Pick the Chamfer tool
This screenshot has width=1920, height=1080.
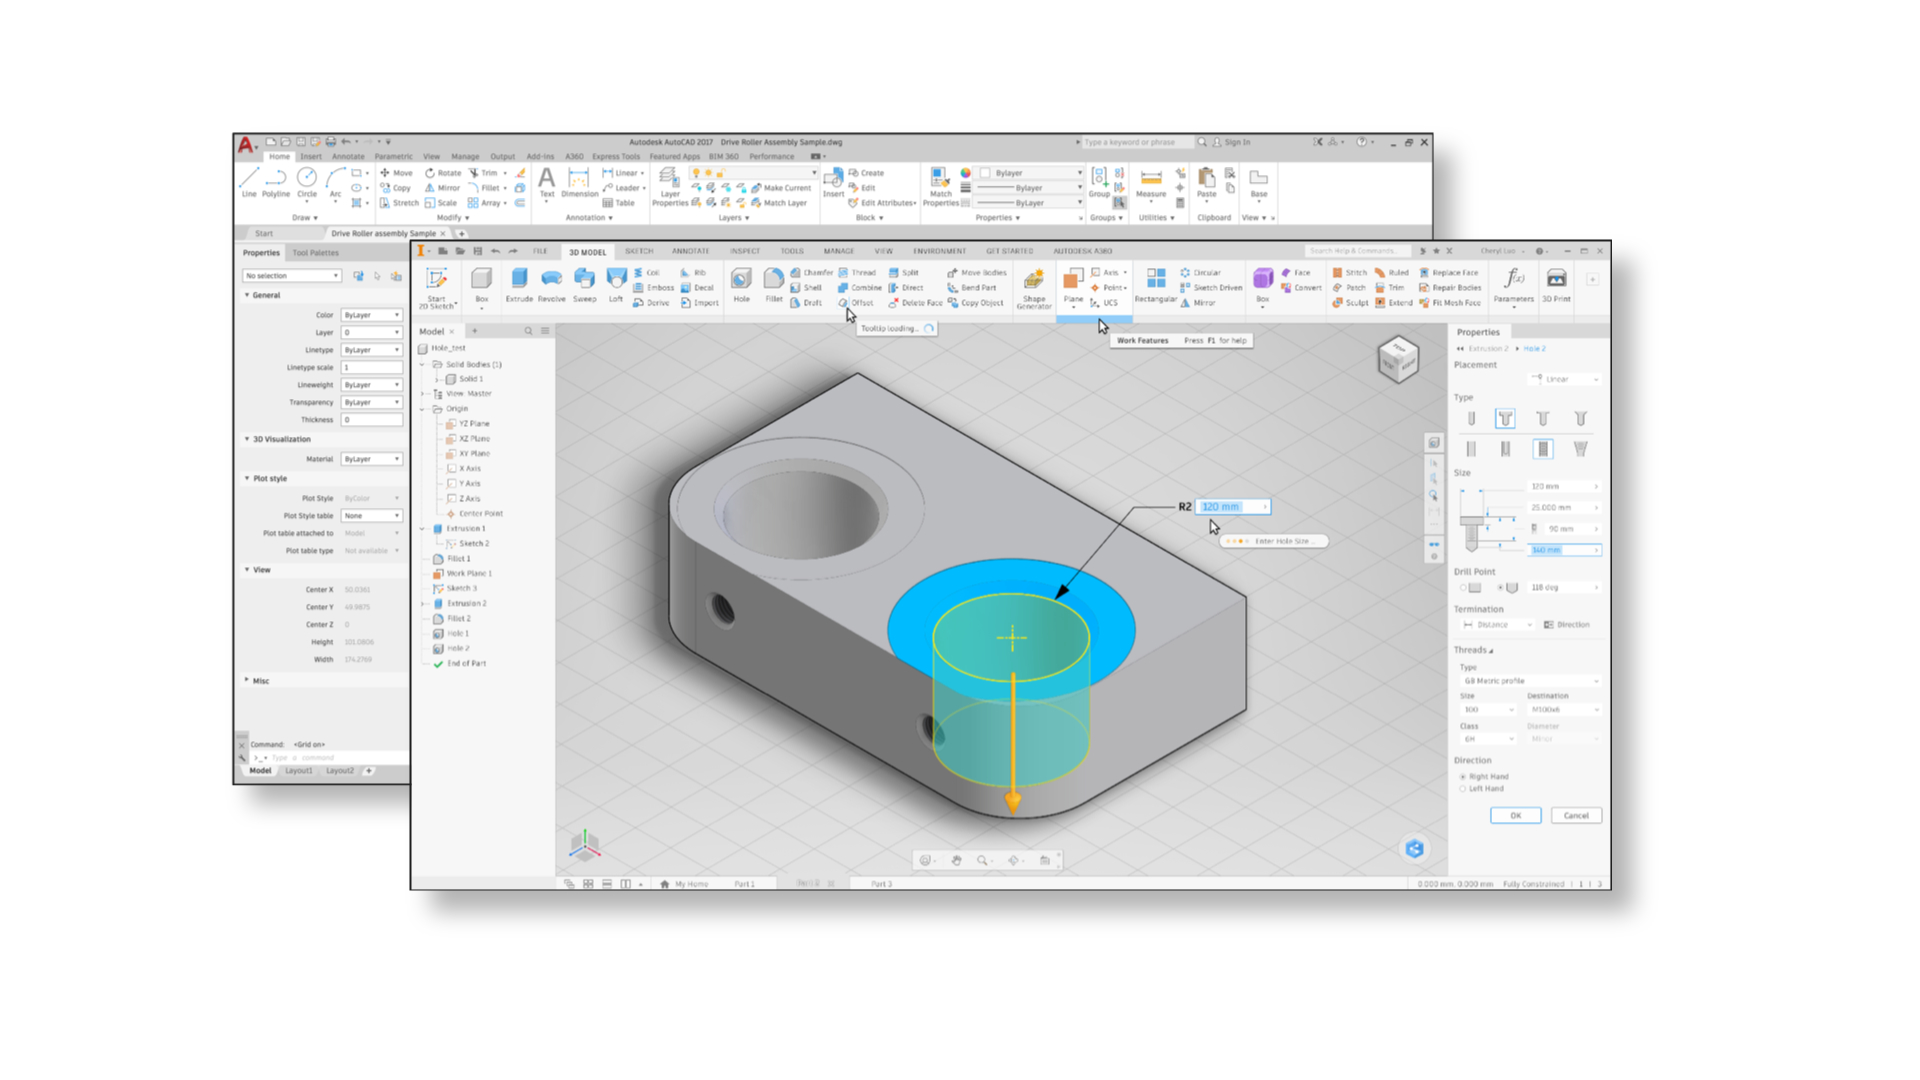812,272
